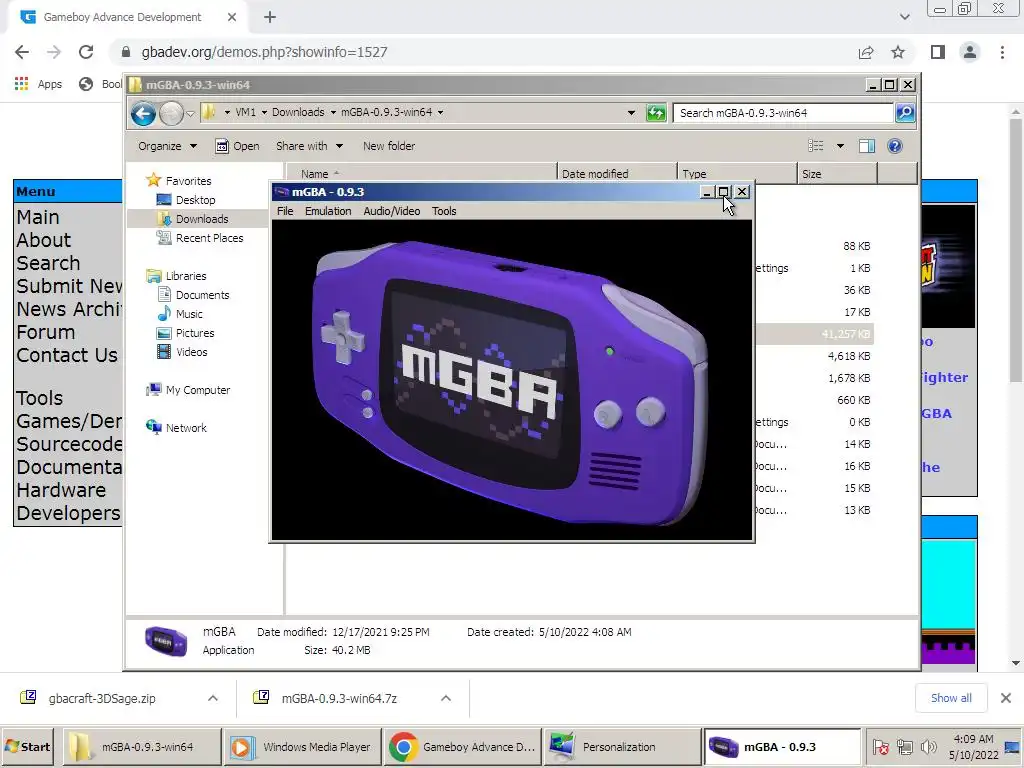Open the Forum link in website menu
This screenshot has width=1024, height=768.
[46, 332]
